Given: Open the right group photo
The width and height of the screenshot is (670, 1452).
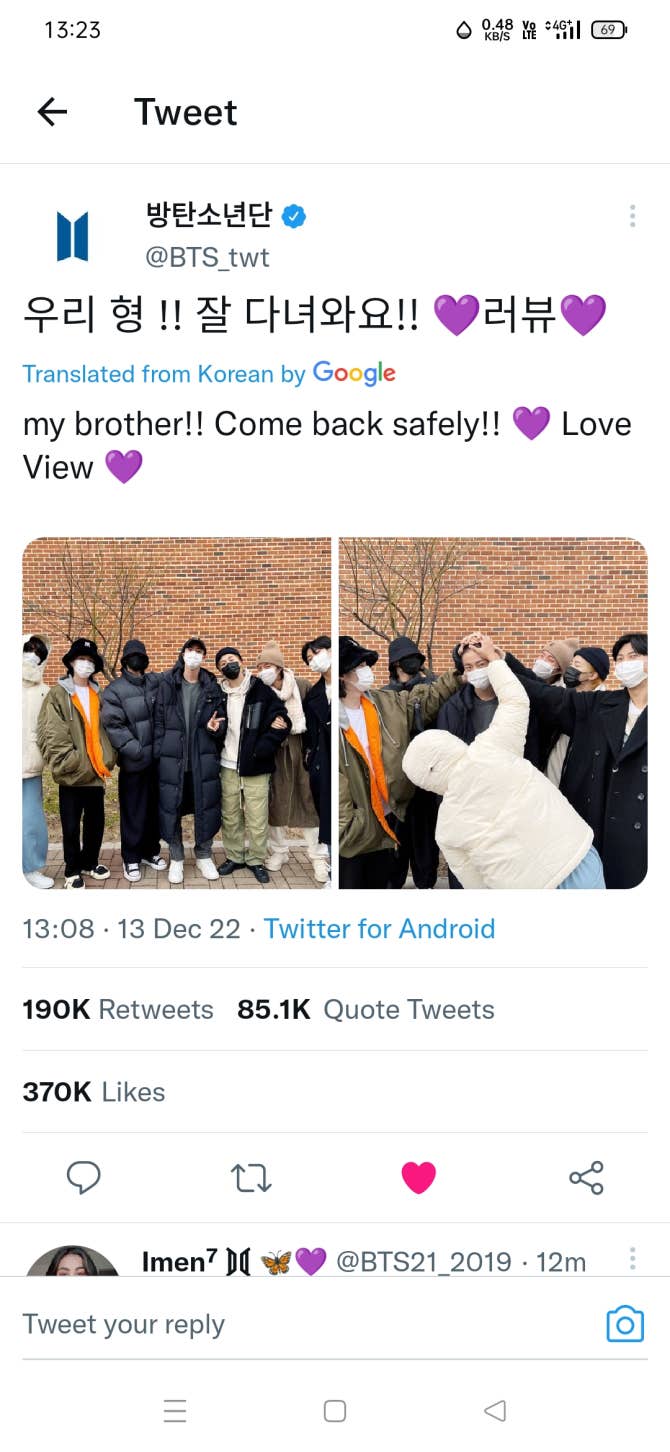Looking at the screenshot, I should click(x=493, y=713).
